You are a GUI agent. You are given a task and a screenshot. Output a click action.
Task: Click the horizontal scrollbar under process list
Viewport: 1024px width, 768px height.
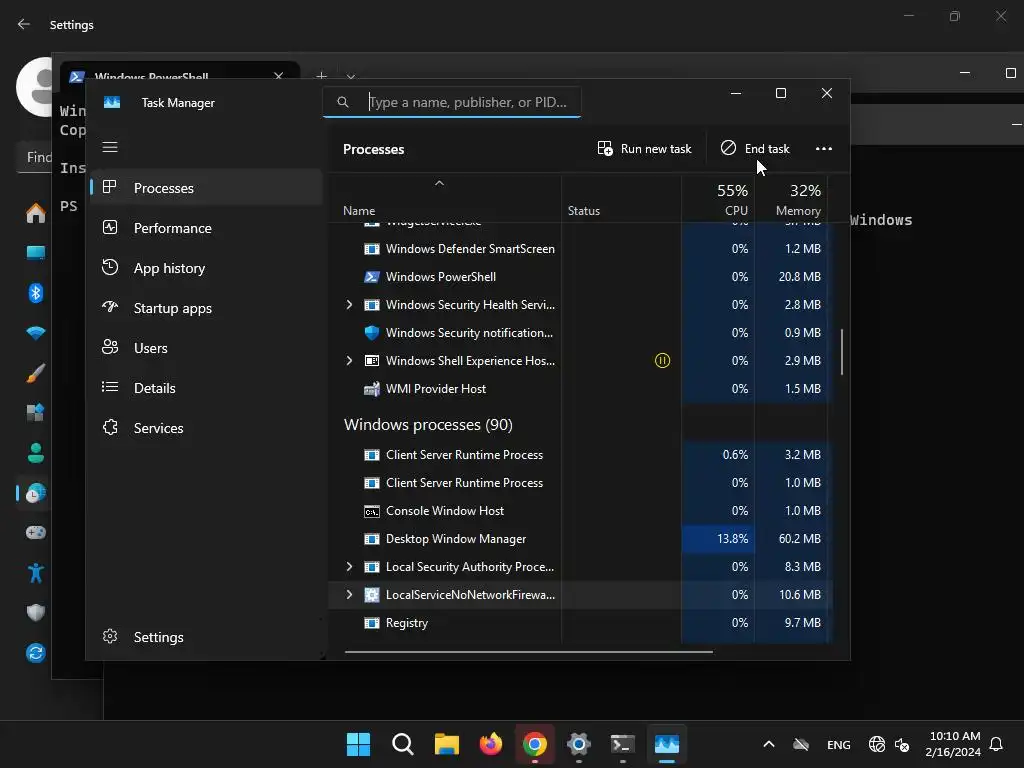pyautogui.click(x=528, y=651)
